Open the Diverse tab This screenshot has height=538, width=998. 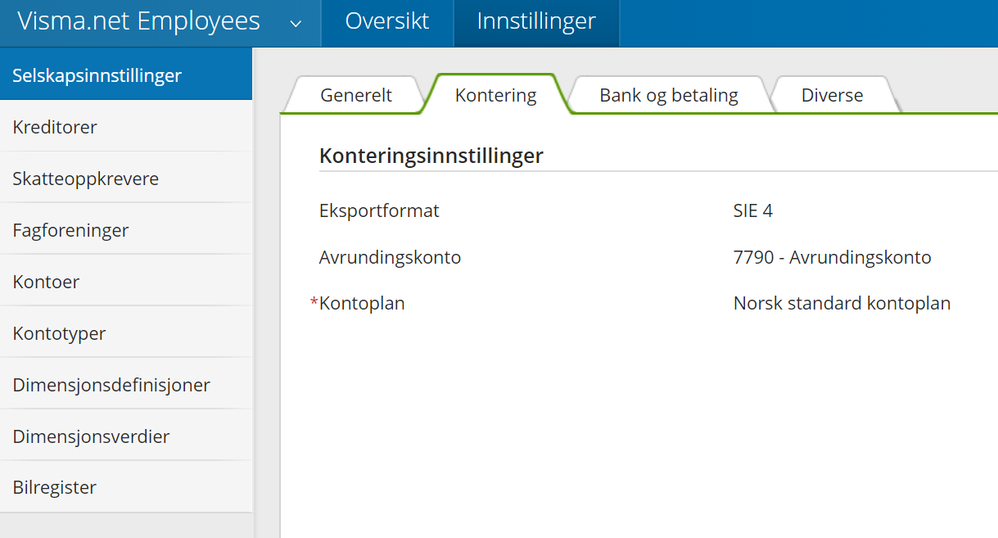832,96
